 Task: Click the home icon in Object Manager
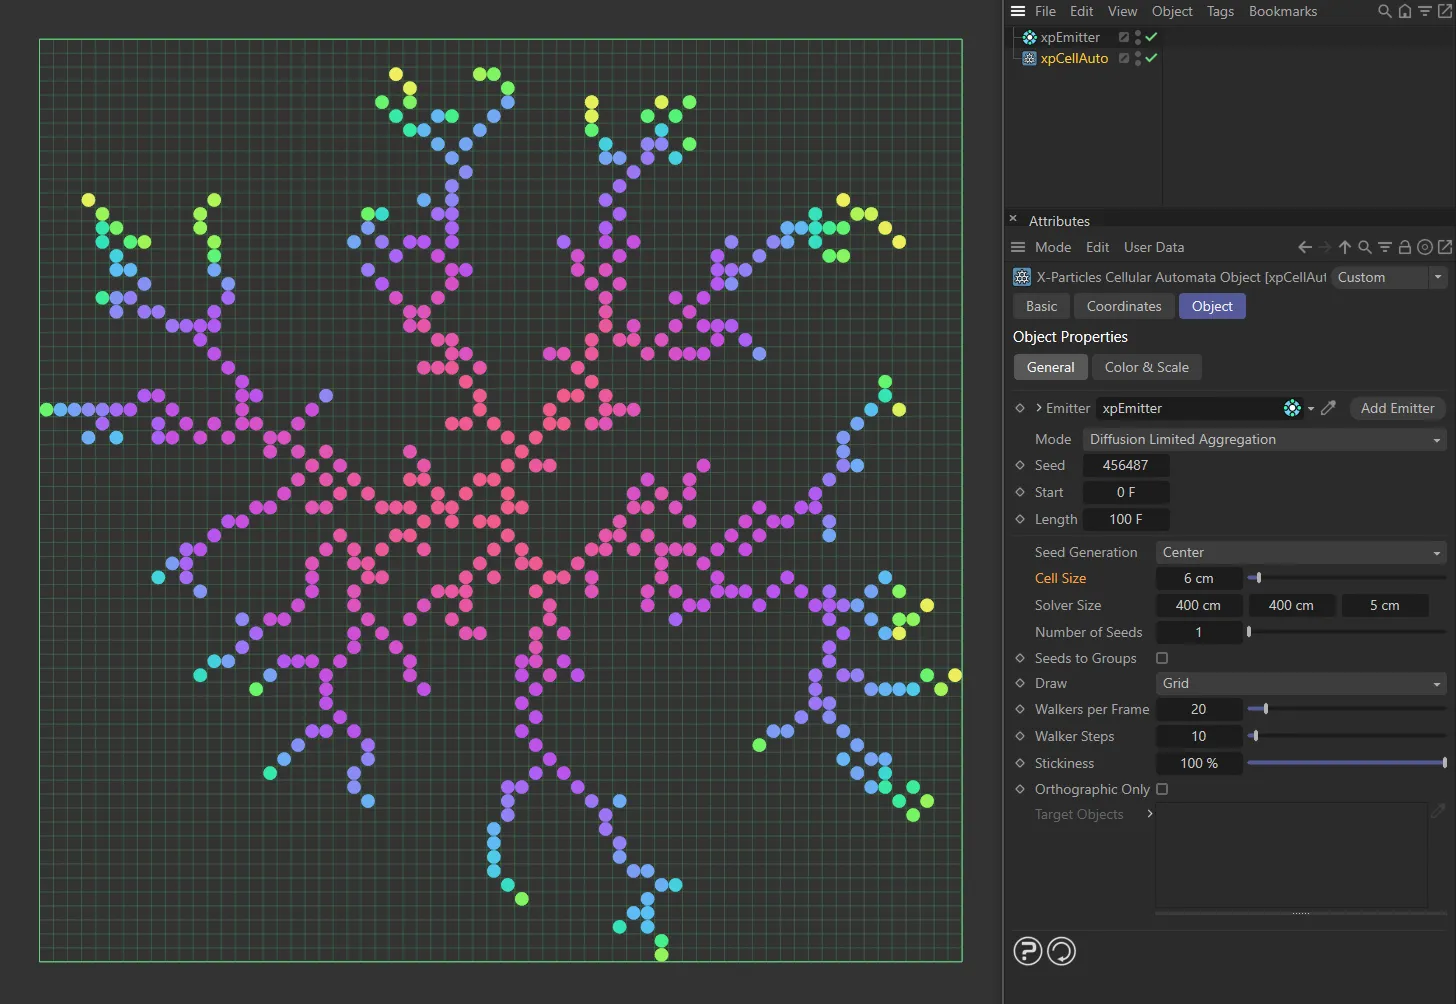[1405, 11]
